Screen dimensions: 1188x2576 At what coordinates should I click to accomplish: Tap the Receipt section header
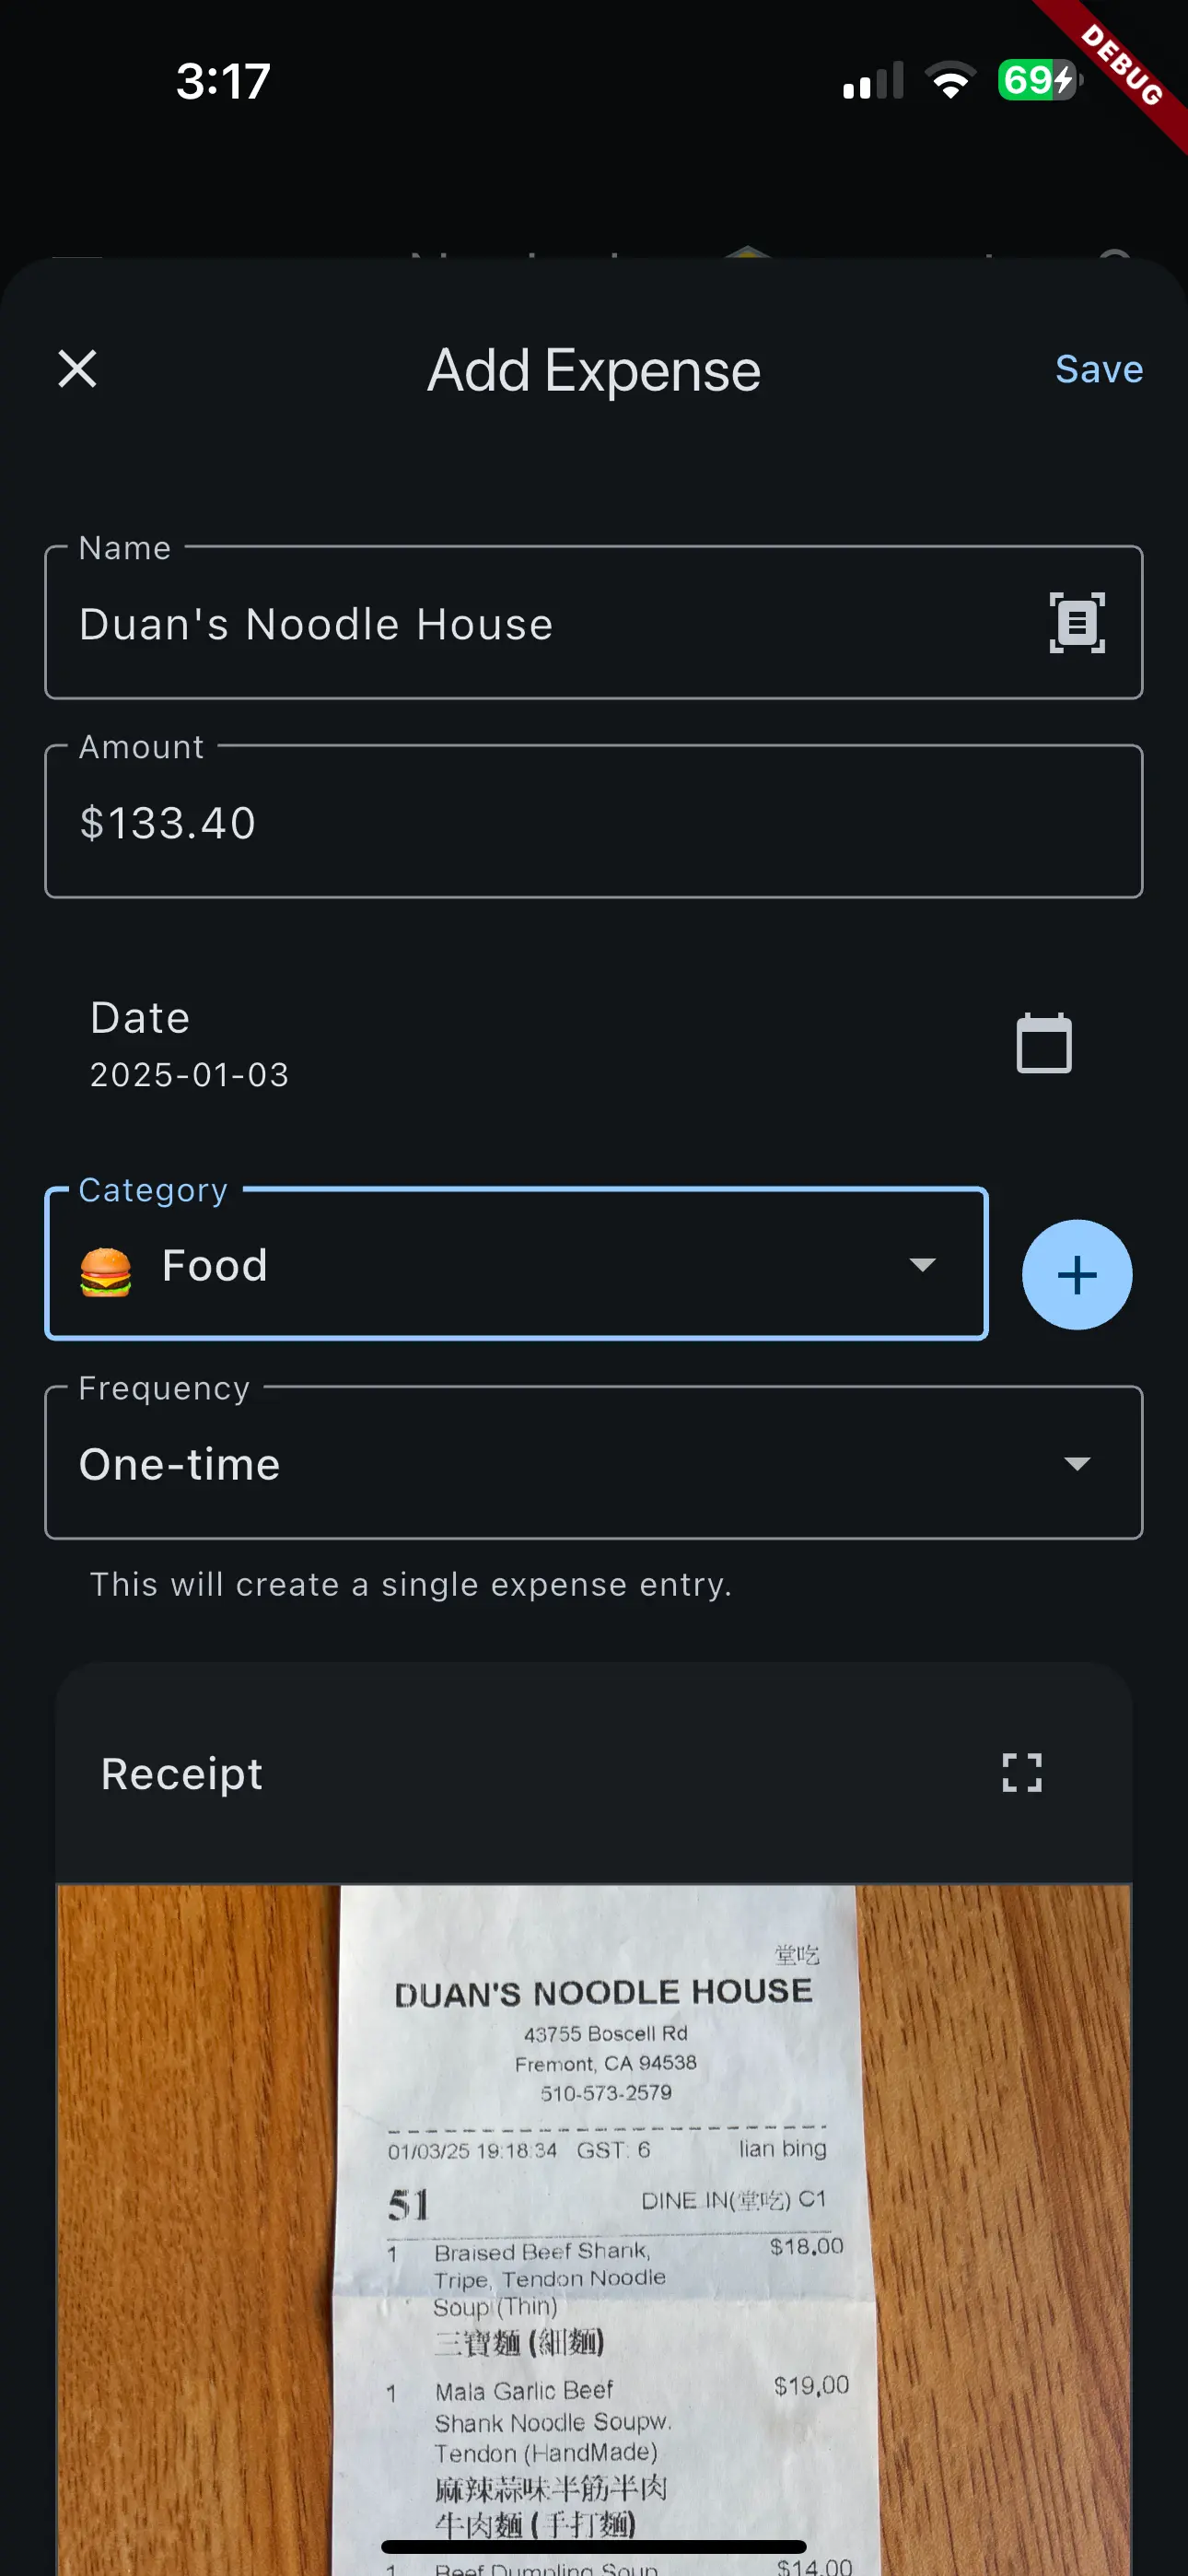point(182,1774)
